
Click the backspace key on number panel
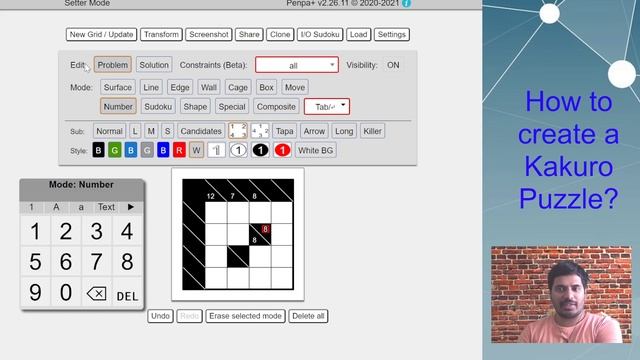(97, 293)
